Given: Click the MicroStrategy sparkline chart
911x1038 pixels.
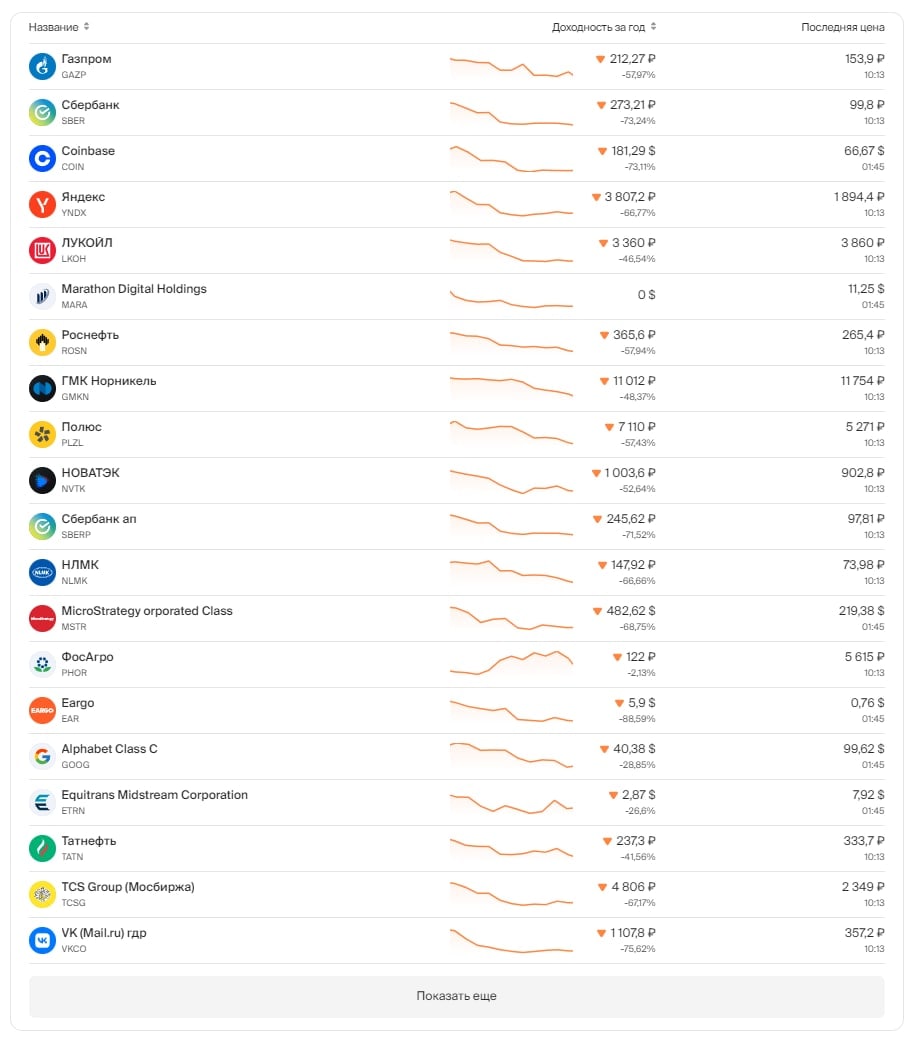Looking at the screenshot, I should (511, 618).
